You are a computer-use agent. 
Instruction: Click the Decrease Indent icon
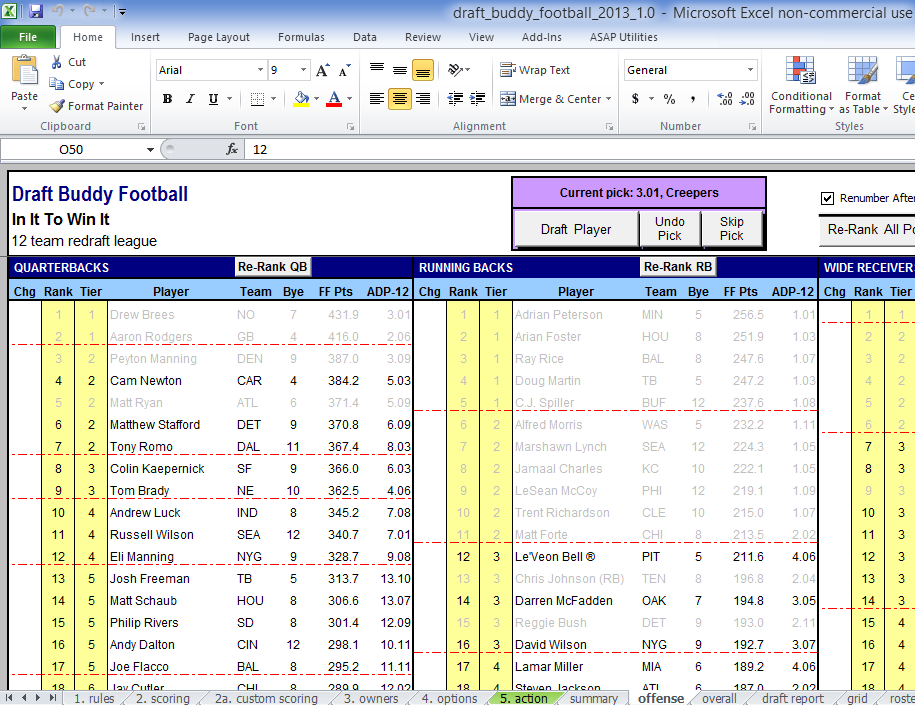tap(455, 99)
